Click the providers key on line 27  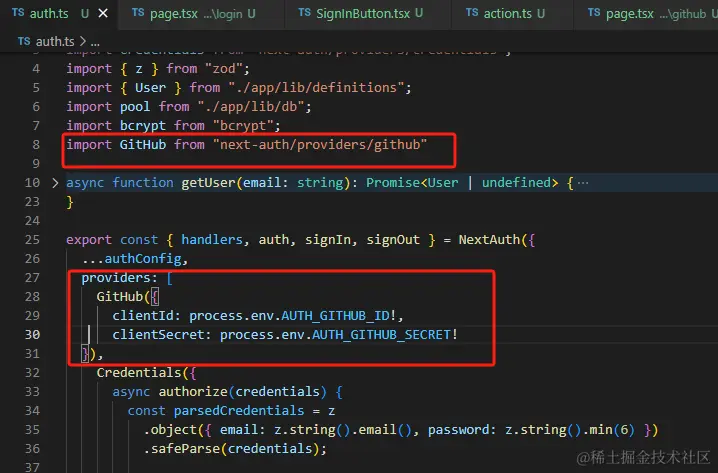pyautogui.click(x=116, y=278)
